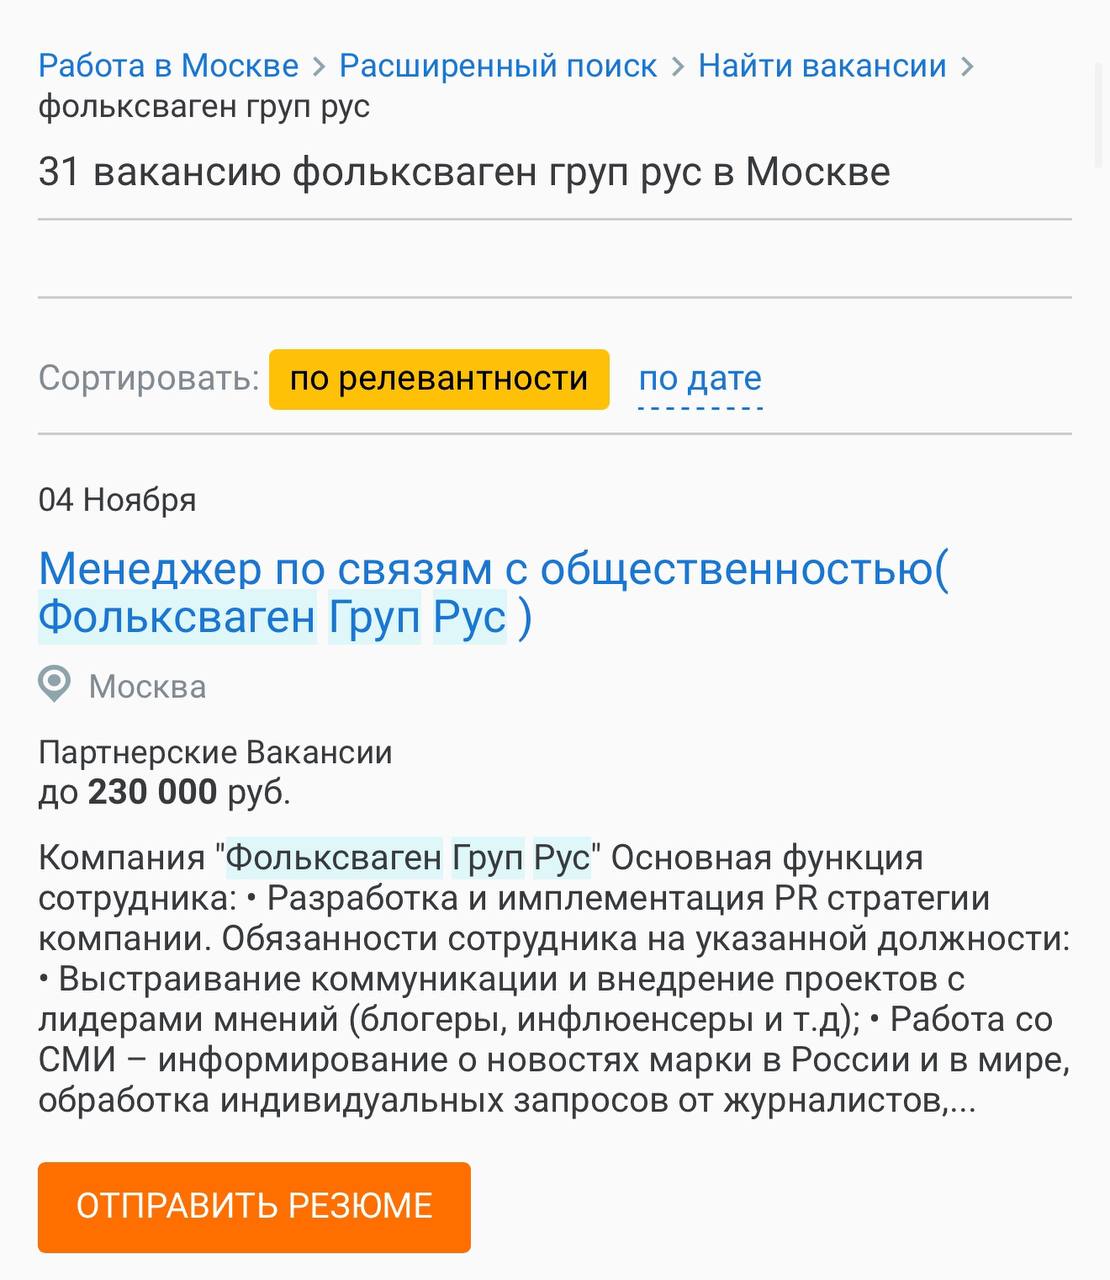Viewport: 1110px width, 1280px height.
Task: Go to Найти вакансии section
Action: coord(821,65)
